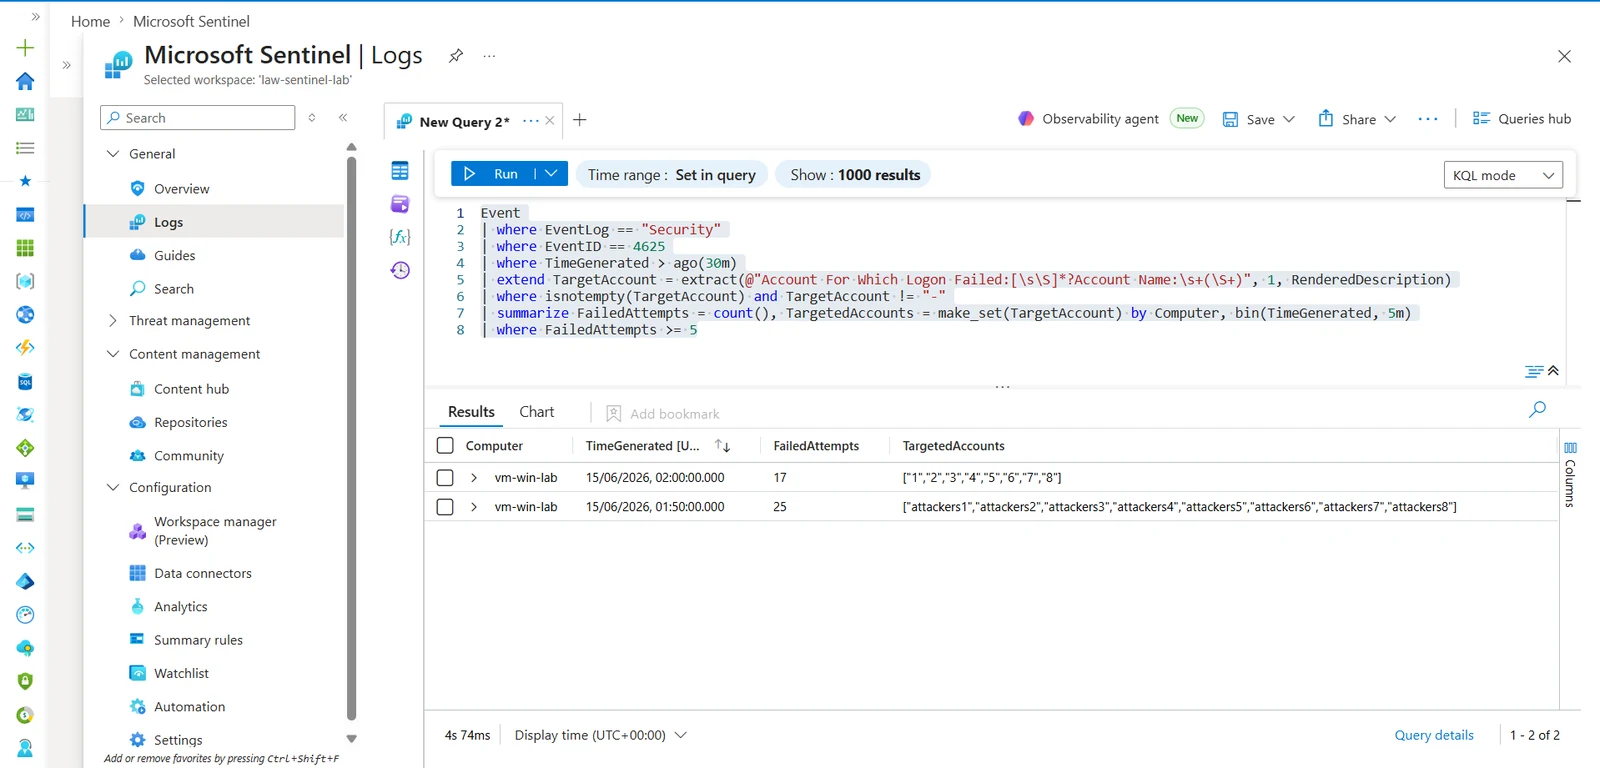Expand the Threat management section

(113, 321)
